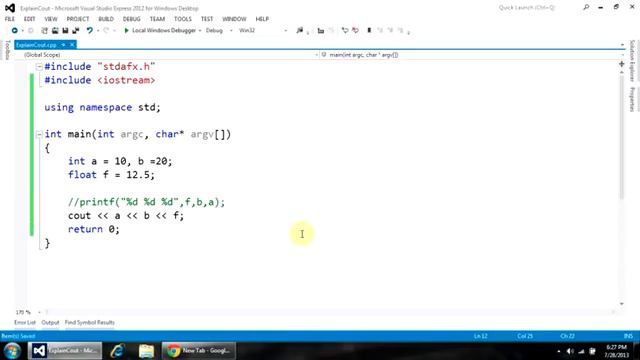
Task: Click the Uncomment selected lines icon
Action: click(x=355, y=31)
